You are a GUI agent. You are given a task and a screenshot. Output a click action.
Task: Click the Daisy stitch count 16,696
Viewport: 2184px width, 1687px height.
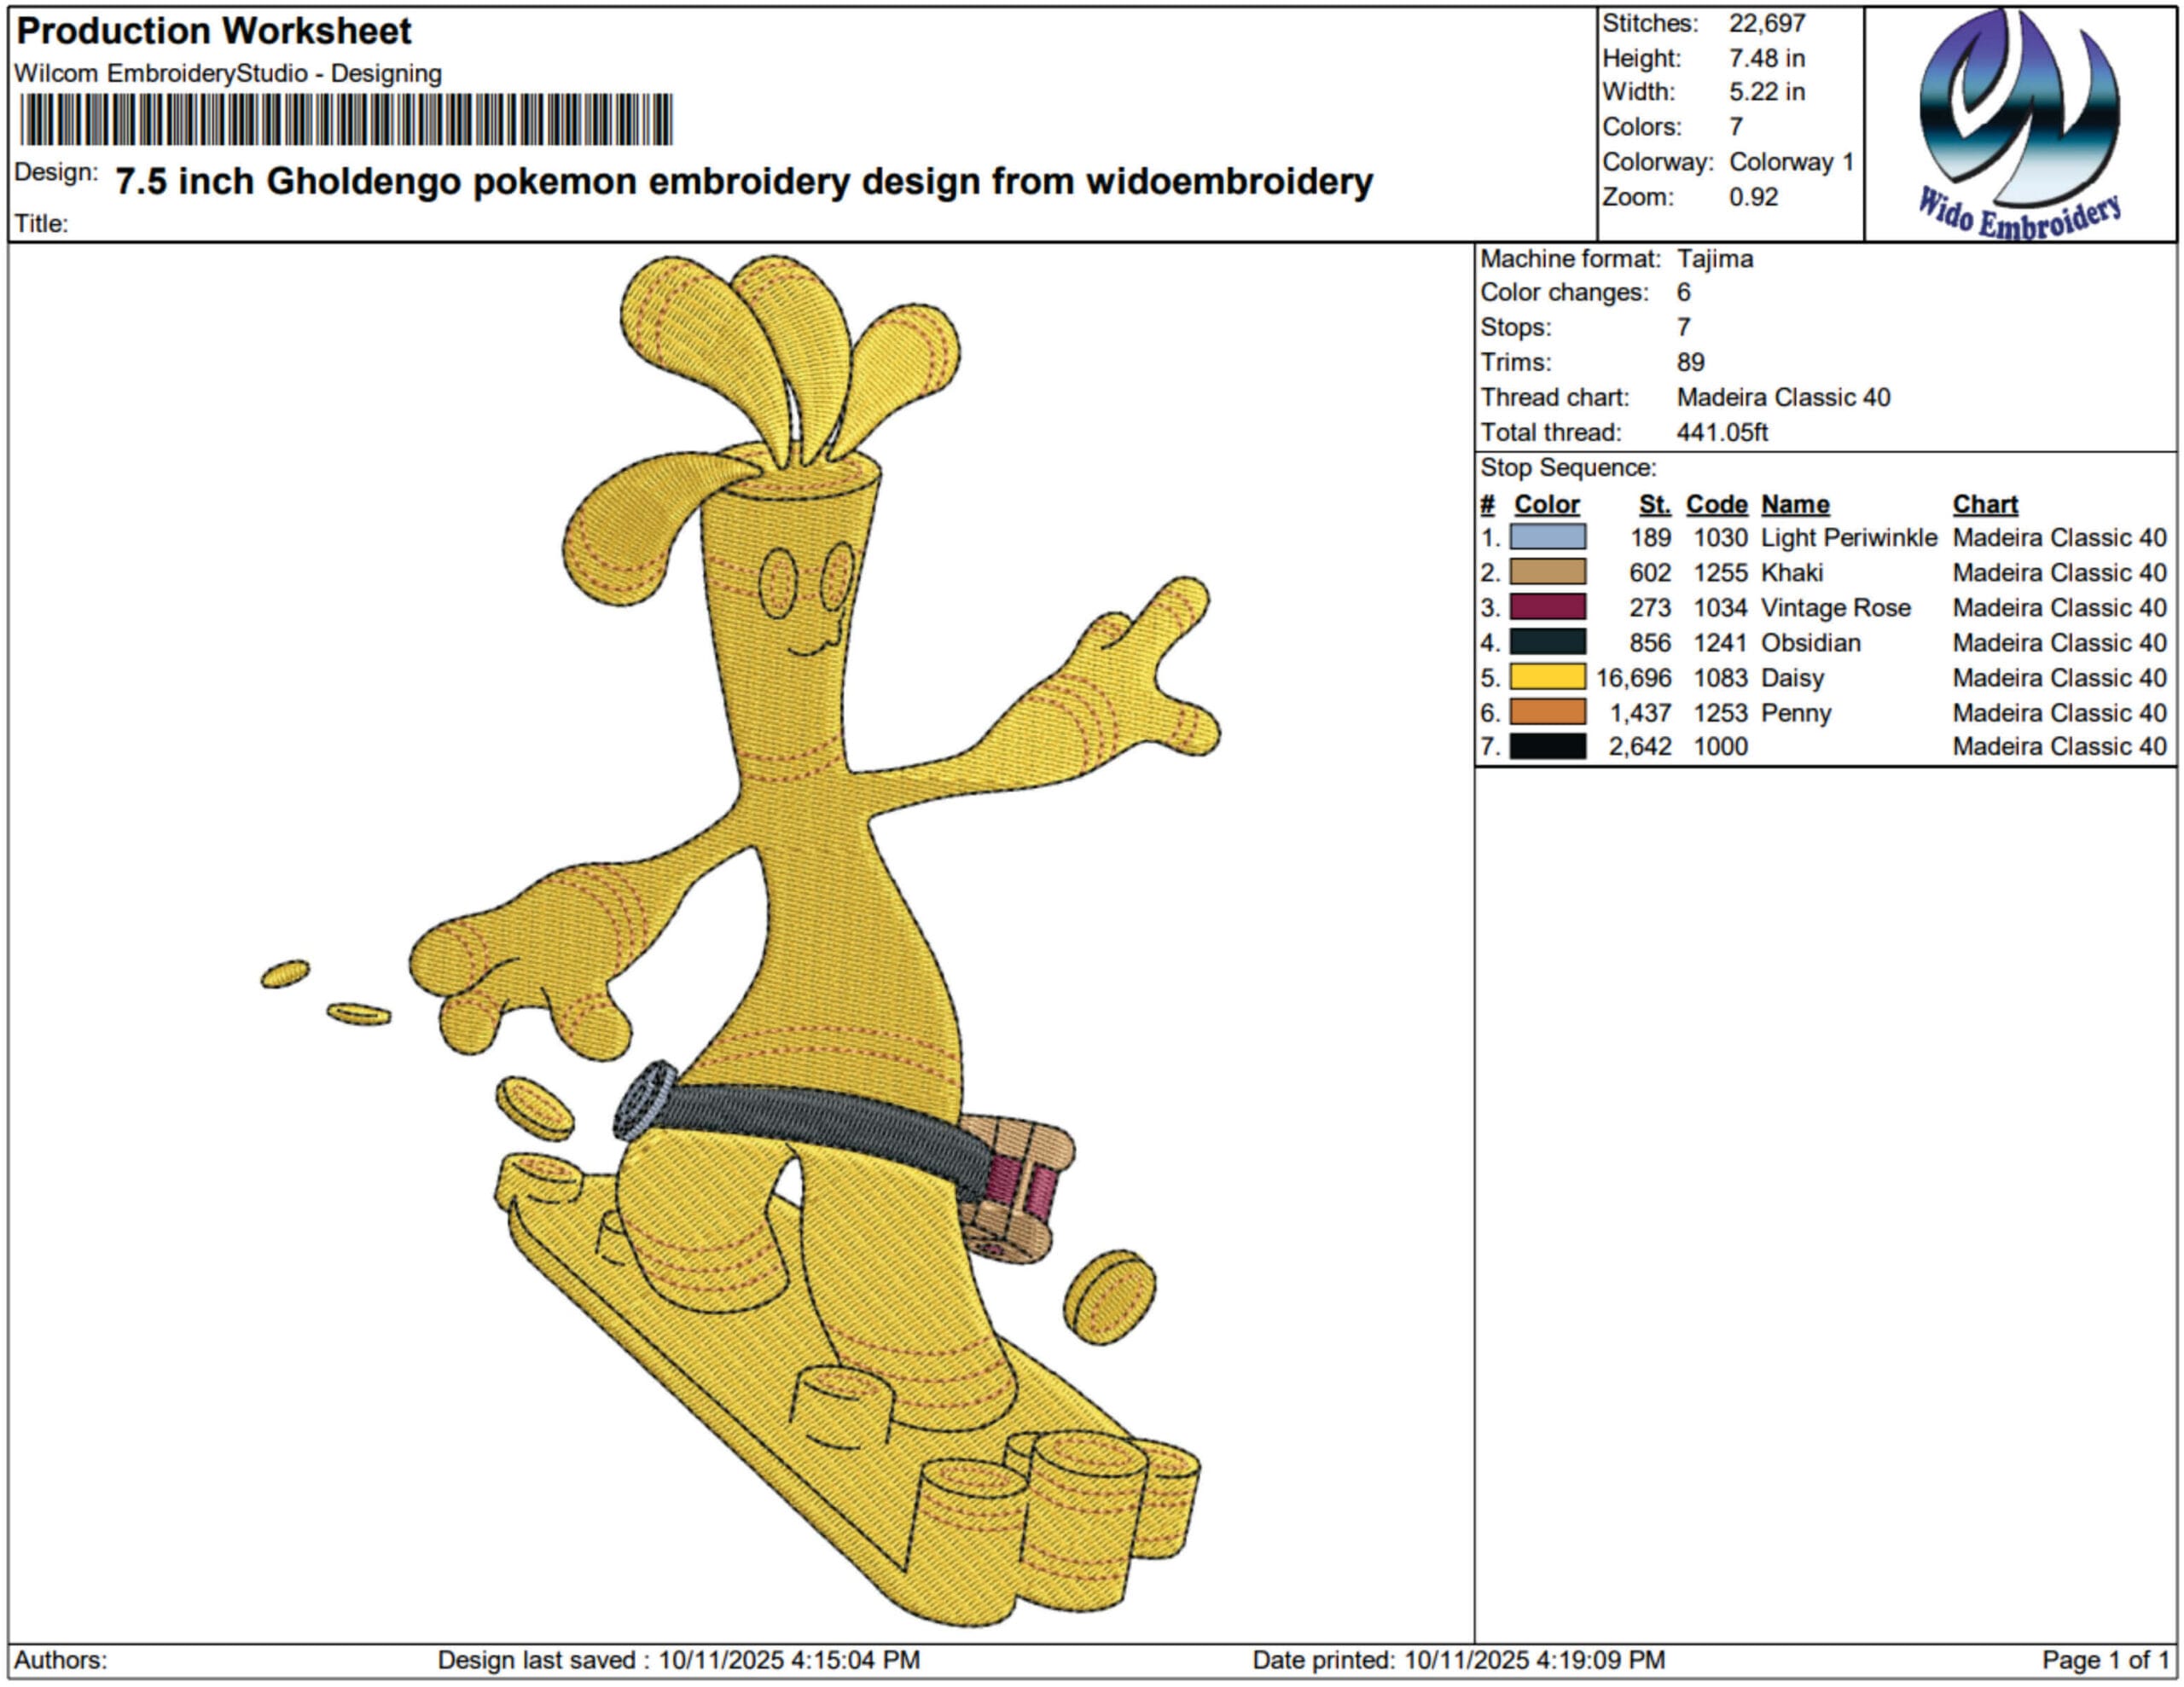coord(1633,678)
